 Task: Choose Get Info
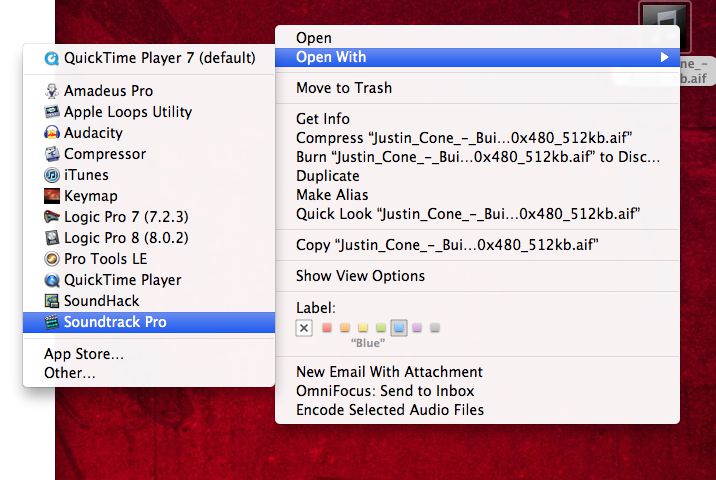click(x=477, y=119)
